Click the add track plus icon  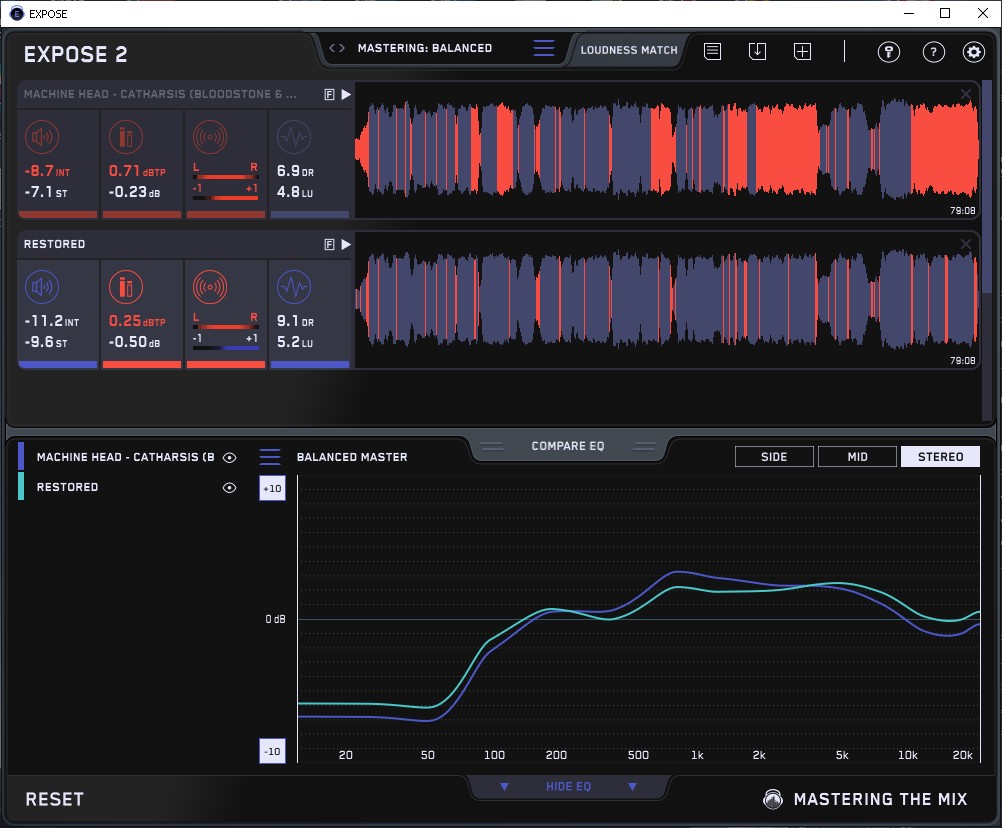pyautogui.click(x=802, y=51)
